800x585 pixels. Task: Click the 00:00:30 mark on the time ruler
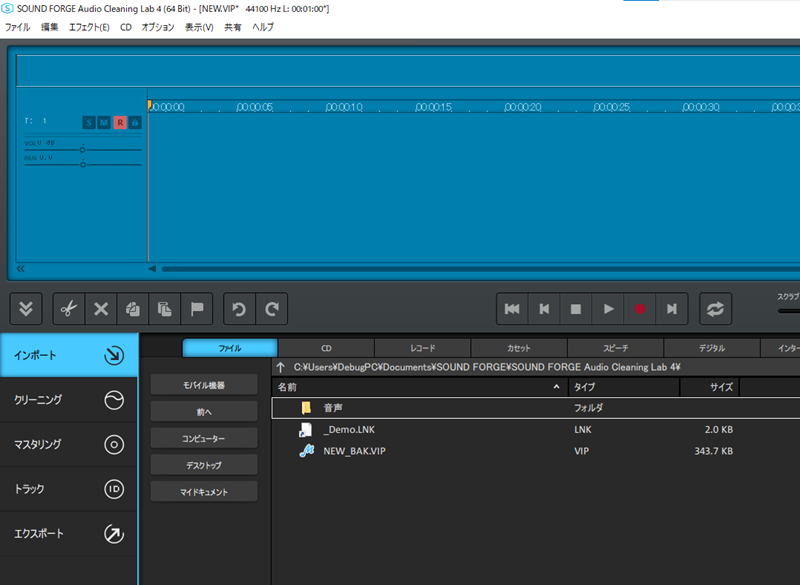(701, 107)
